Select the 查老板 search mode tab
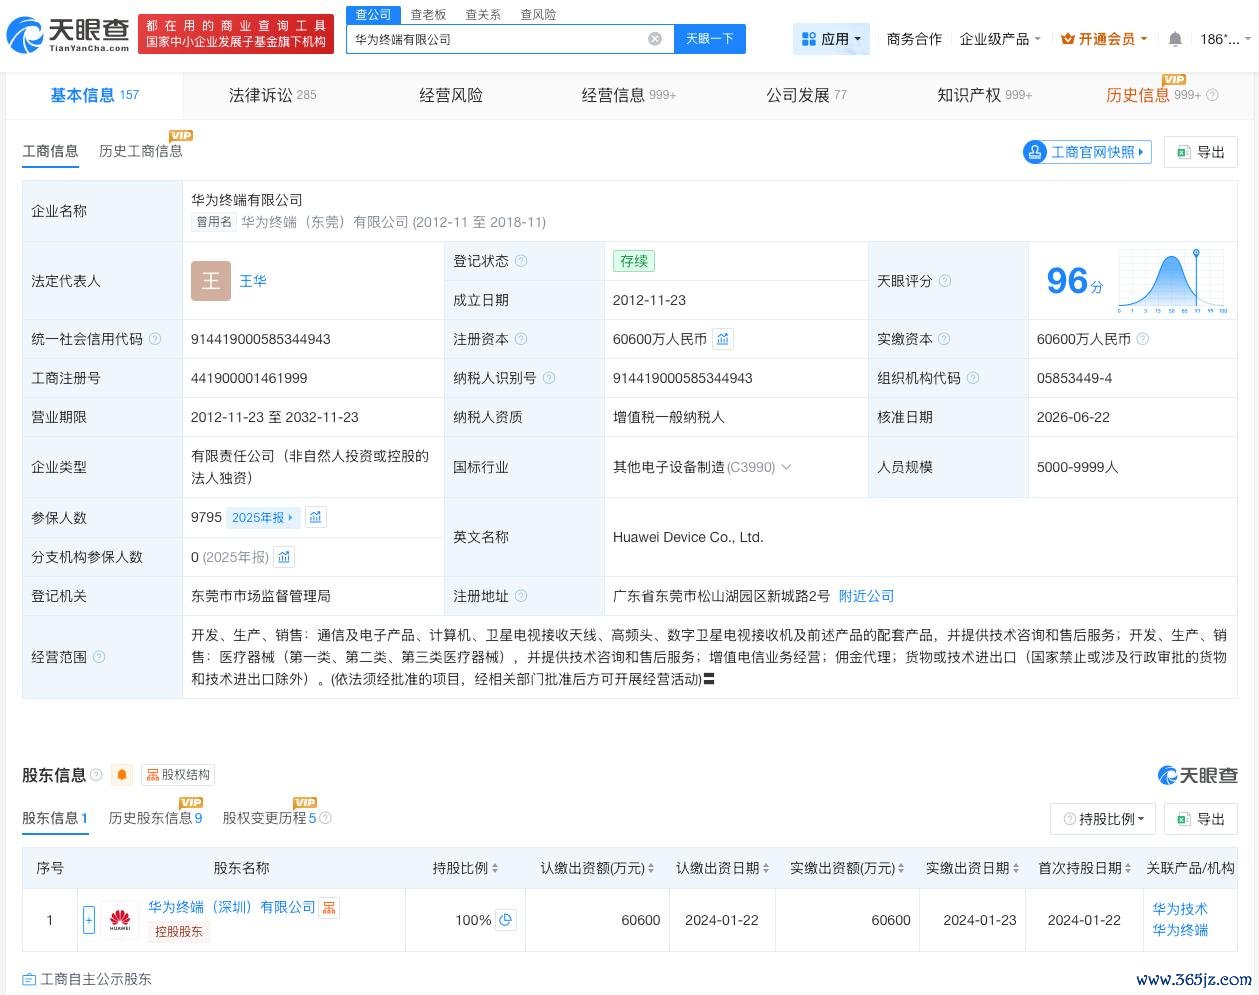The height and width of the screenshot is (995, 1259). (428, 14)
